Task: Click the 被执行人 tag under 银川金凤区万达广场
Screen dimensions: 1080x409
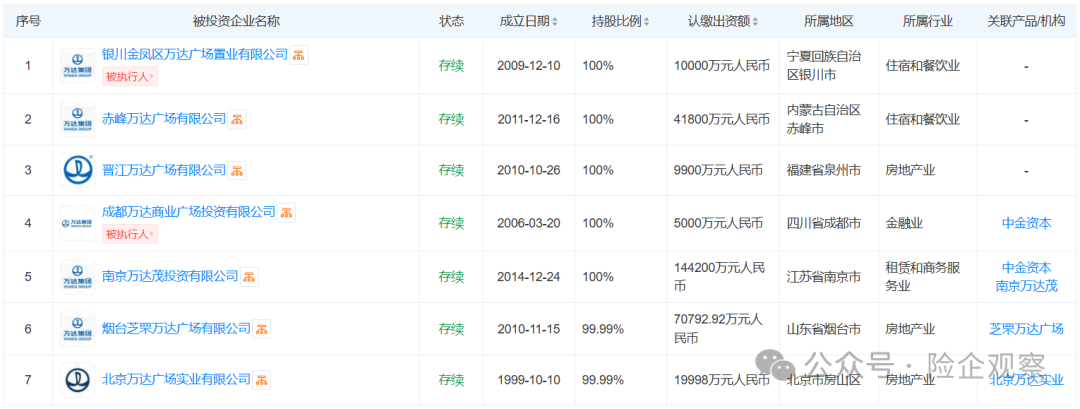Action: [130, 76]
